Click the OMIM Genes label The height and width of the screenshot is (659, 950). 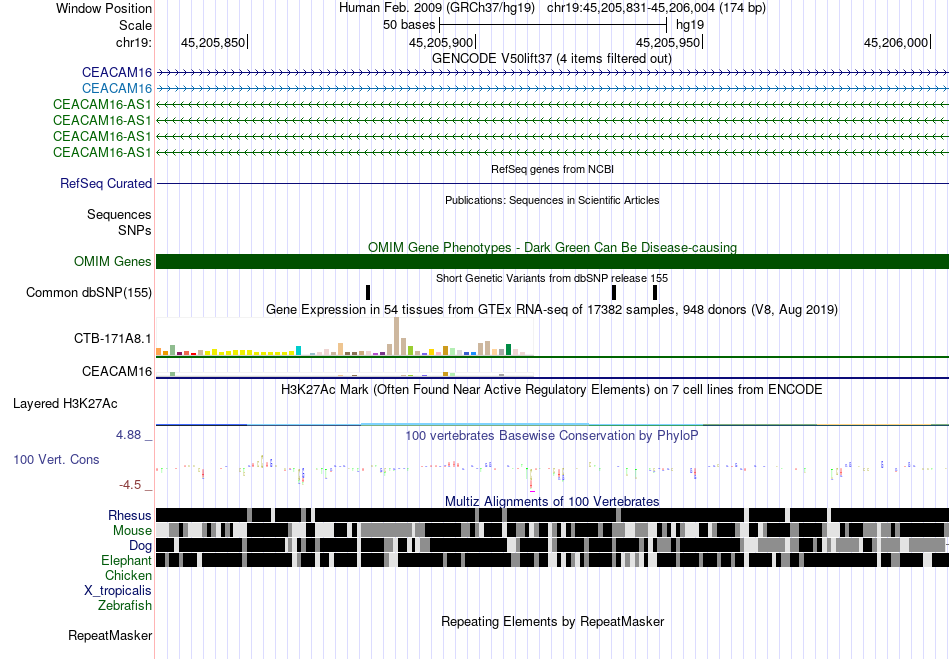(x=113, y=262)
